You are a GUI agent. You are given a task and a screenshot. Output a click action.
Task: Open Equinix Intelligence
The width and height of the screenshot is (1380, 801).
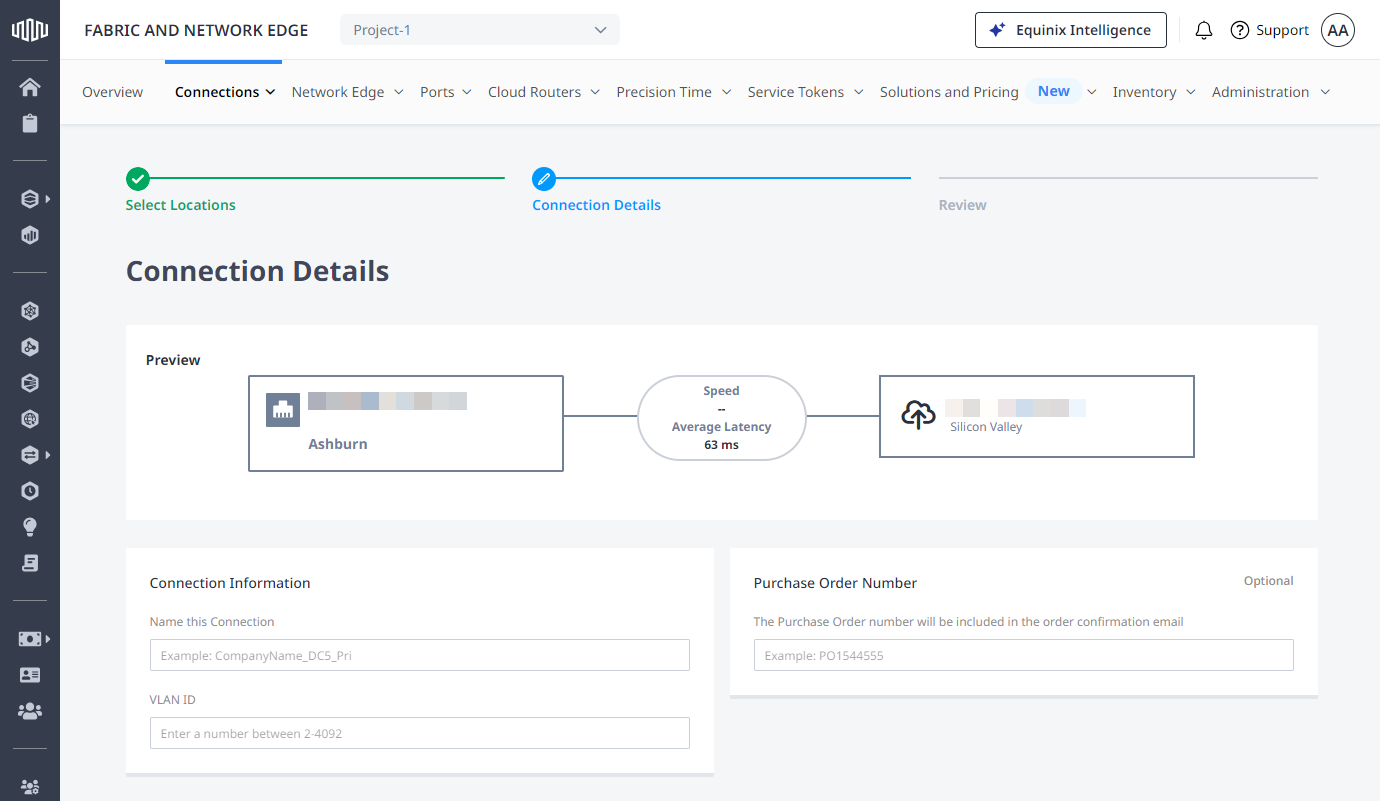(1070, 30)
